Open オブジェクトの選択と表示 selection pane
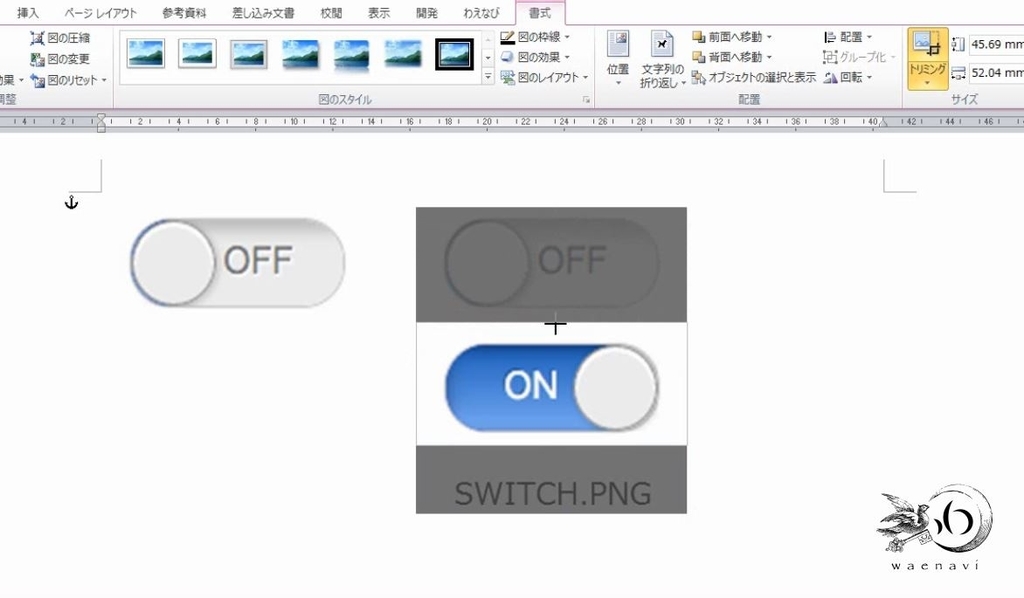The image size is (1024, 598). (754, 78)
